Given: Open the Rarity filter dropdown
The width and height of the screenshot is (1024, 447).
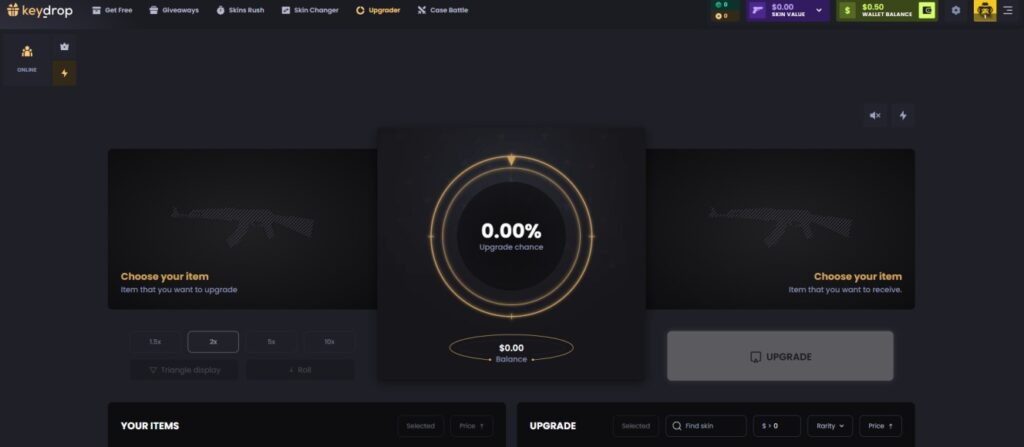Looking at the screenshot, I should 830,425.
